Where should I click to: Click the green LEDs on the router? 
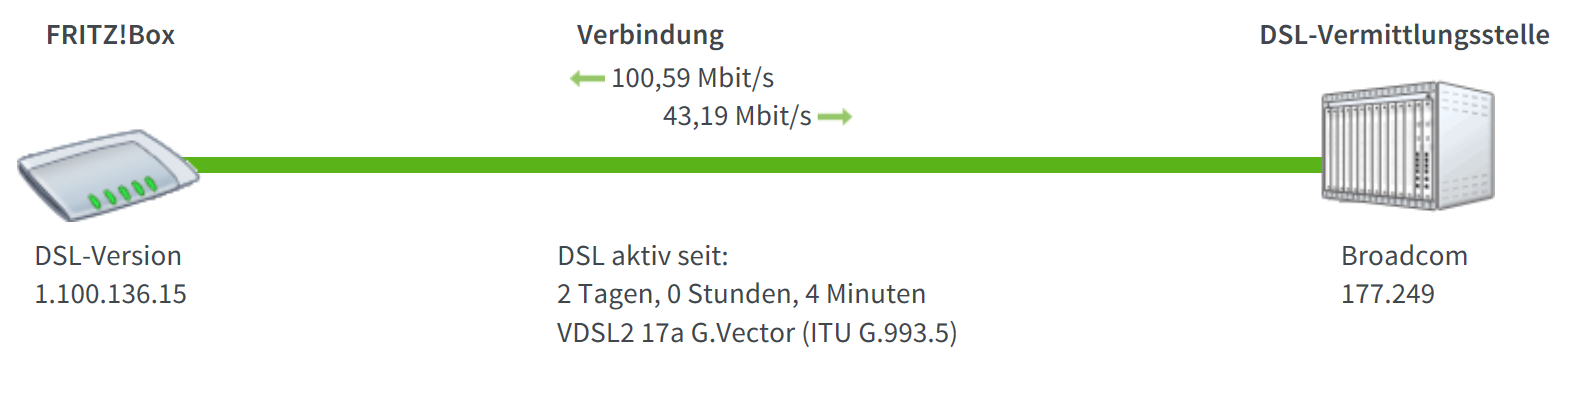(122, 192)
